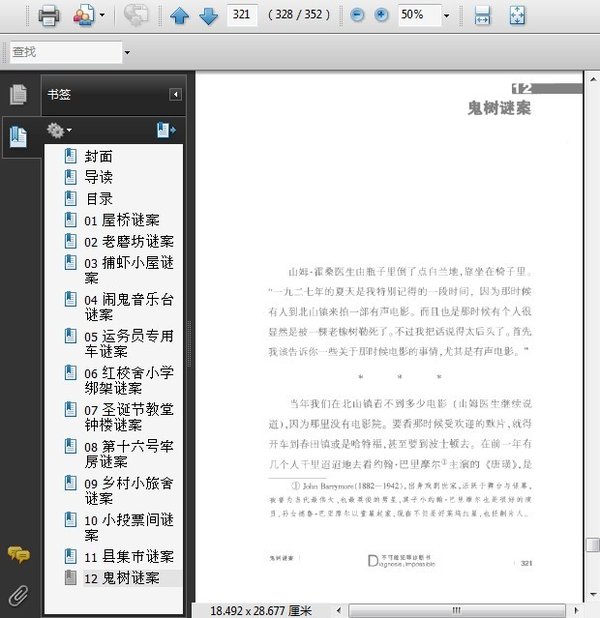The width and height of the screenshot is (600, 618).
Task: Open the attachments paperclip panel
Action: pos(17,595)
